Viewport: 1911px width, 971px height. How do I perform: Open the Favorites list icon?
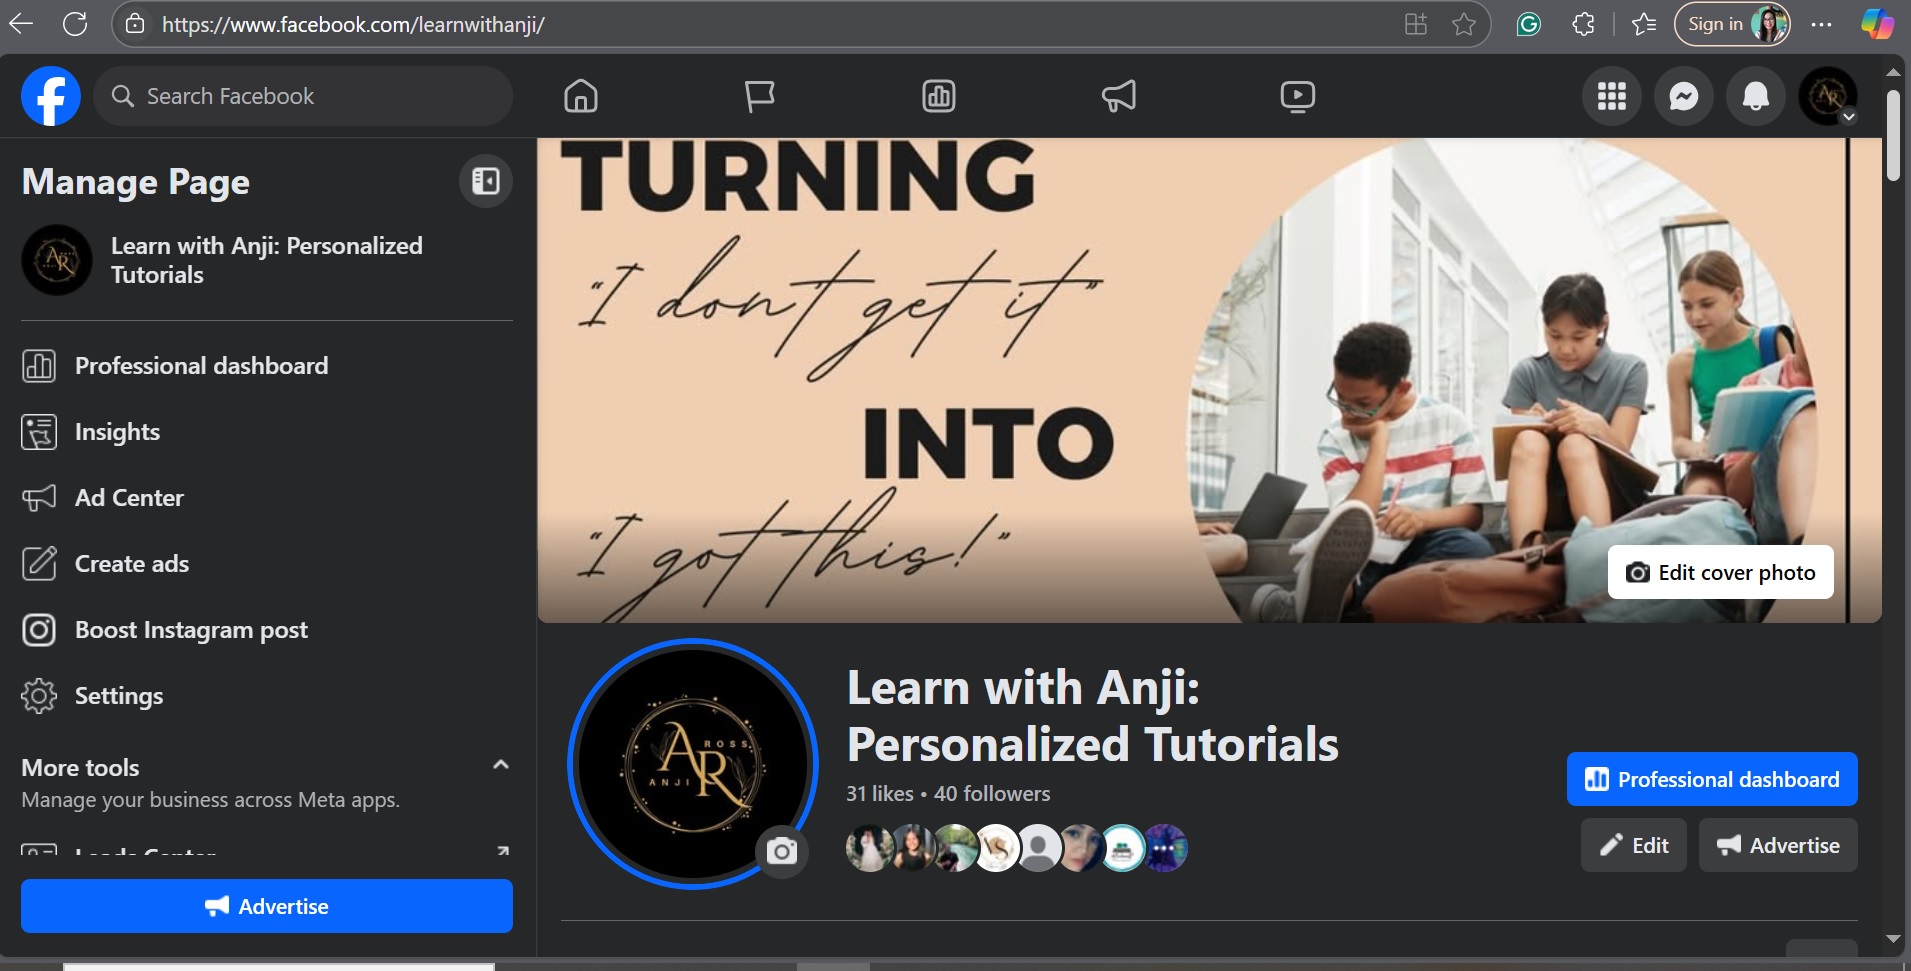click(x=1644, y=24)
